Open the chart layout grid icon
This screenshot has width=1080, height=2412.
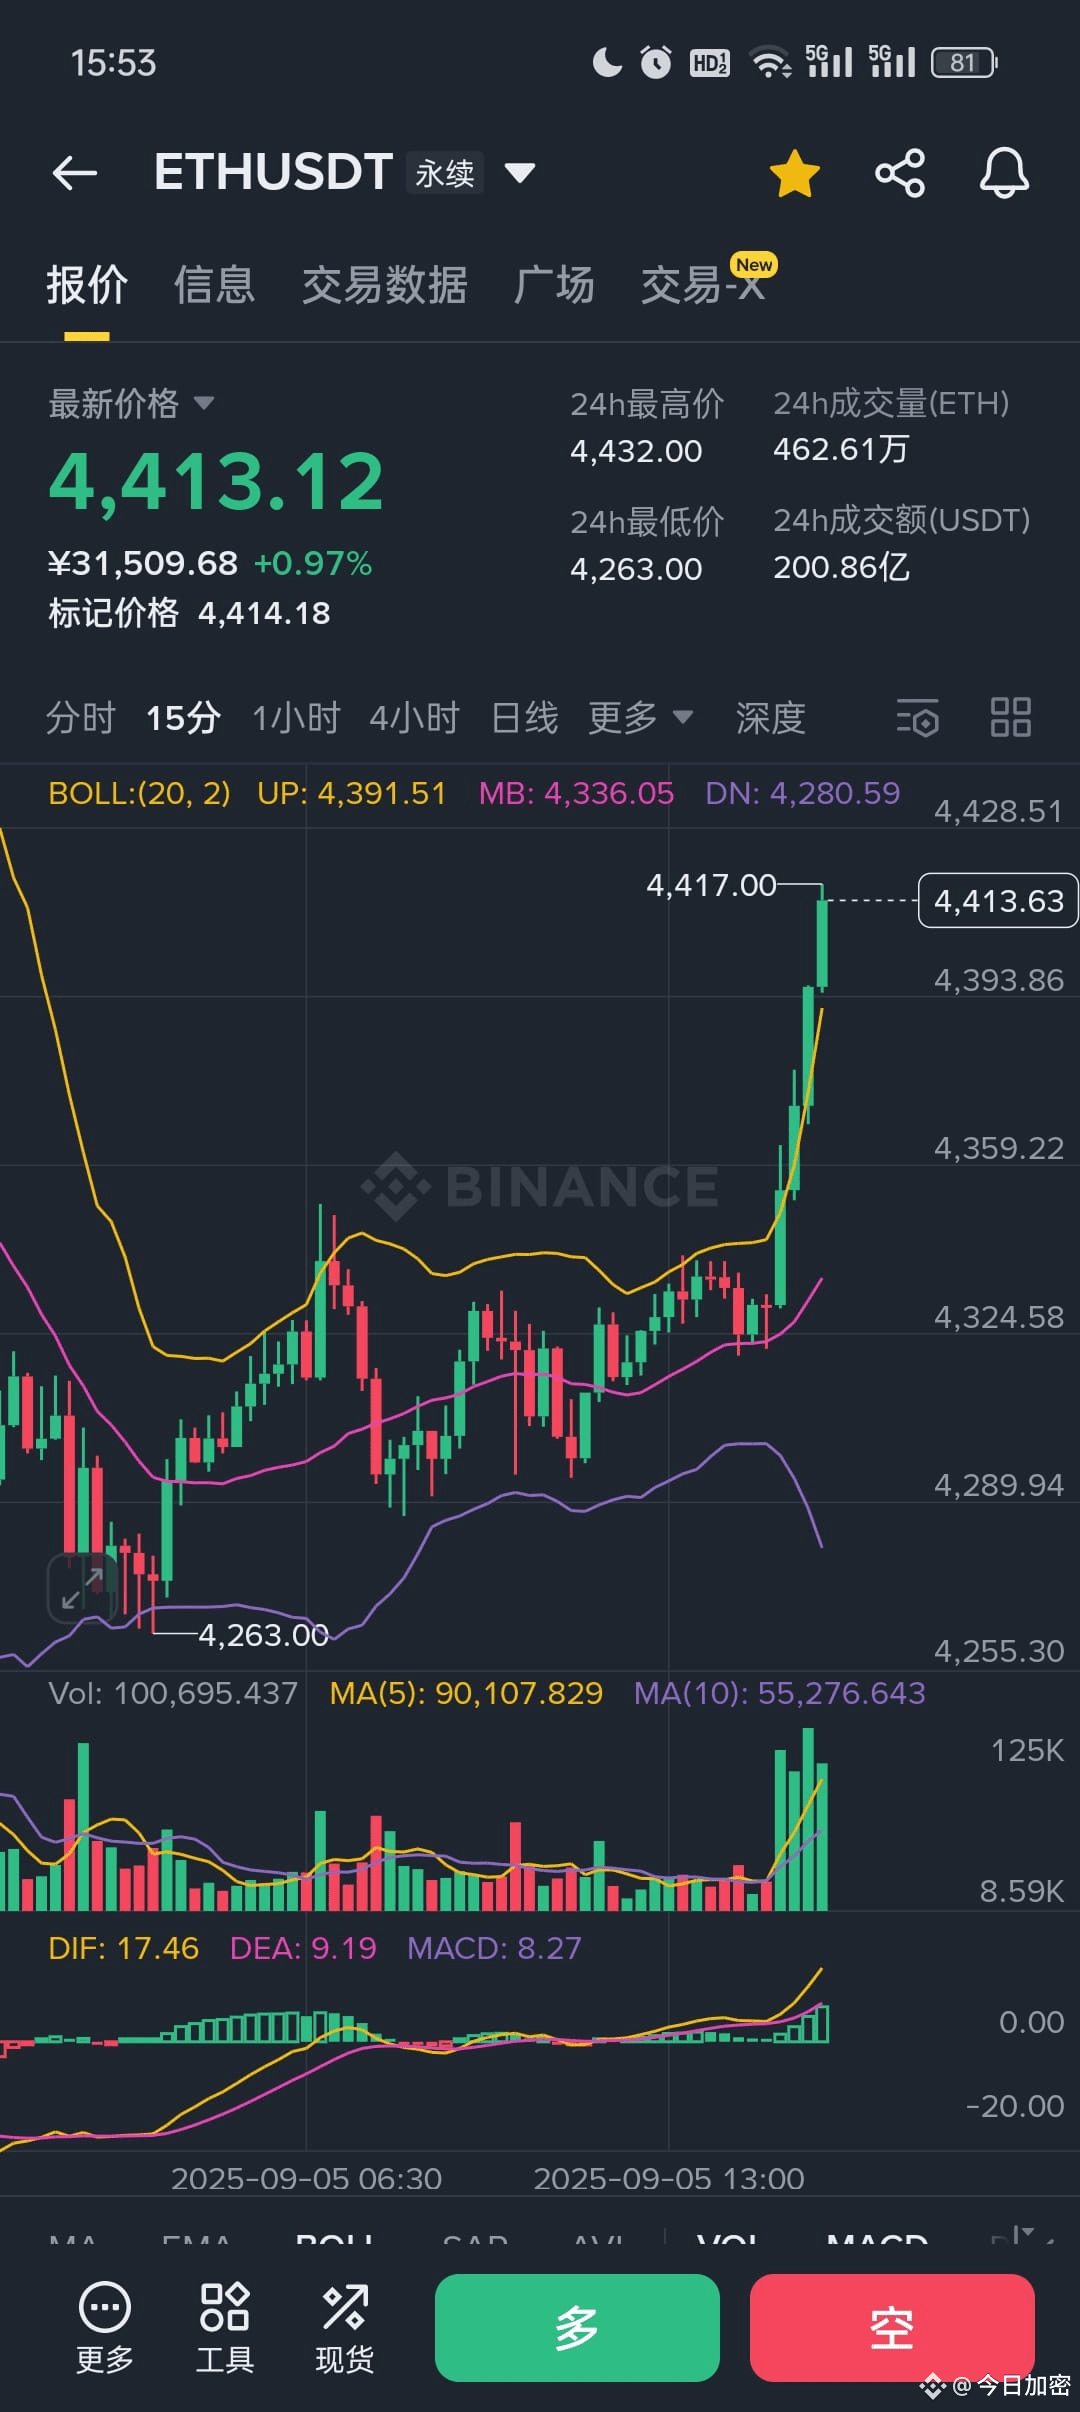pos(1010,717)
